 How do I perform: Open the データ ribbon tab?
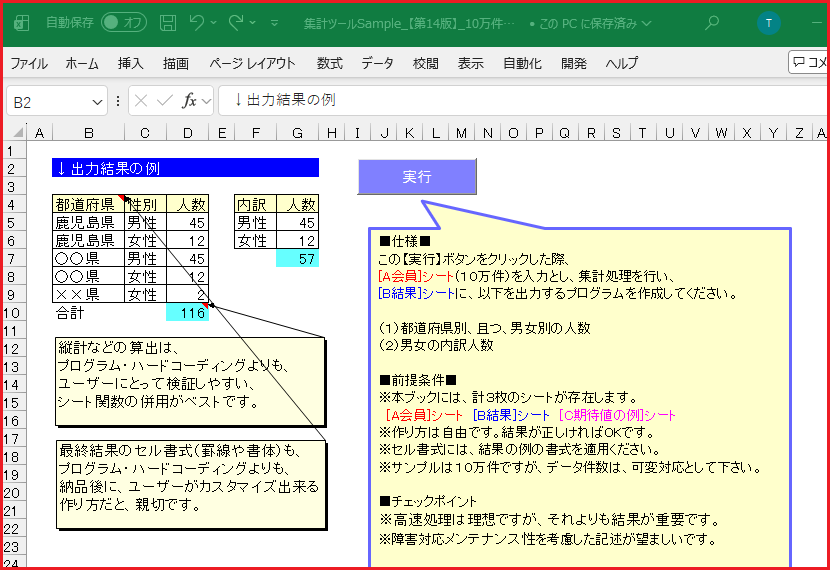point(377,64)
